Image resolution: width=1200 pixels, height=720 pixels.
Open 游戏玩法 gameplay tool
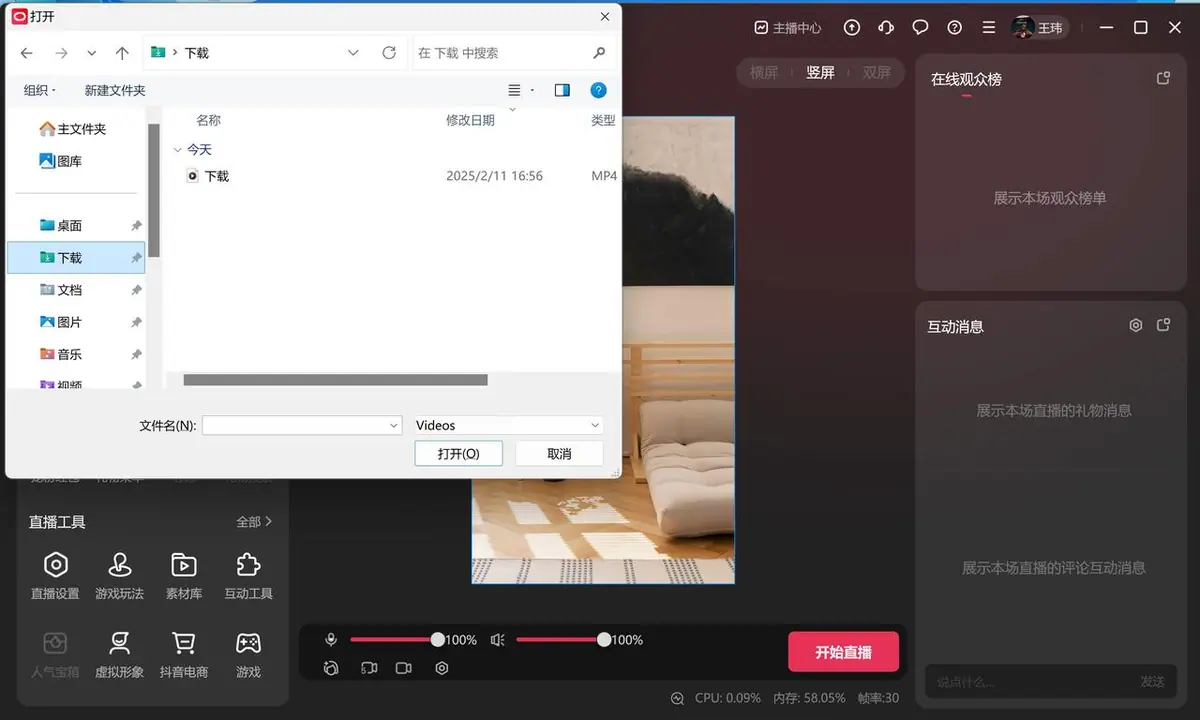(119, 576)
